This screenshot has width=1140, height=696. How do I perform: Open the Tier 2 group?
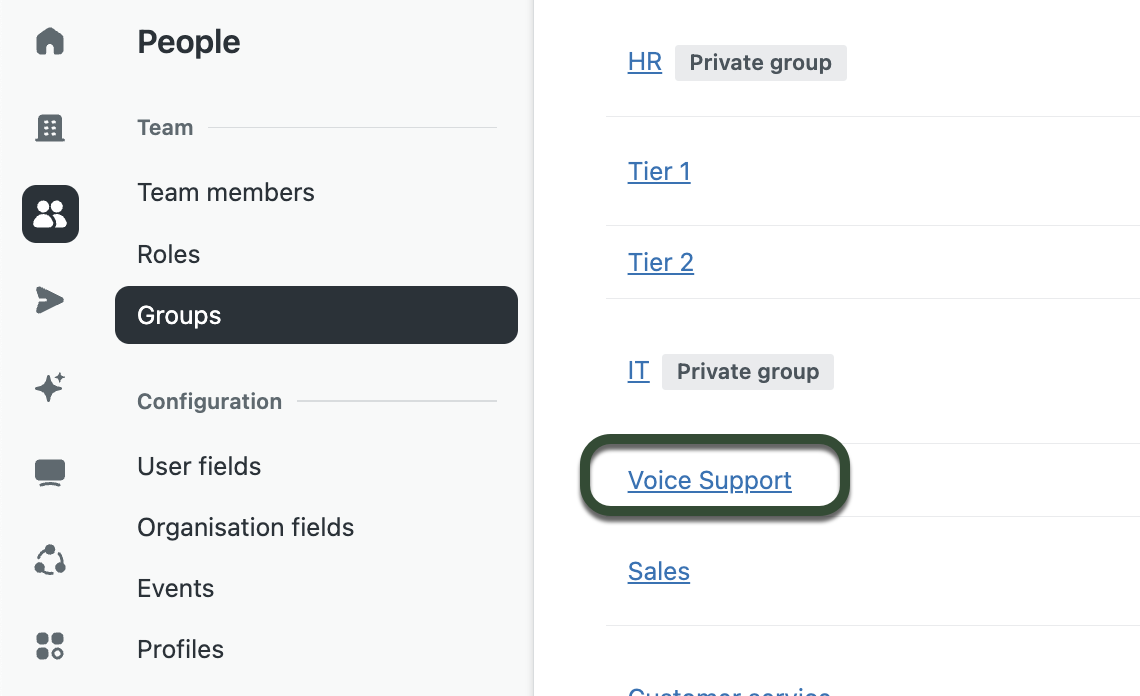click(660, 262)
